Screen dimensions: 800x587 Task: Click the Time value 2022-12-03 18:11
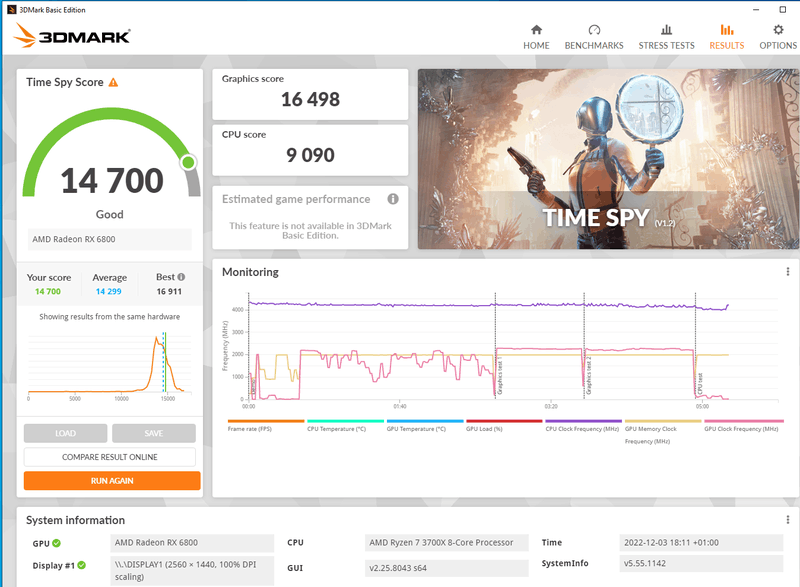point(701,543)
